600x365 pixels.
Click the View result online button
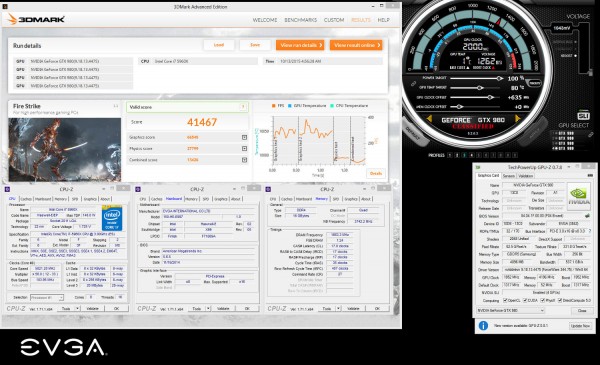coord(356,45)
